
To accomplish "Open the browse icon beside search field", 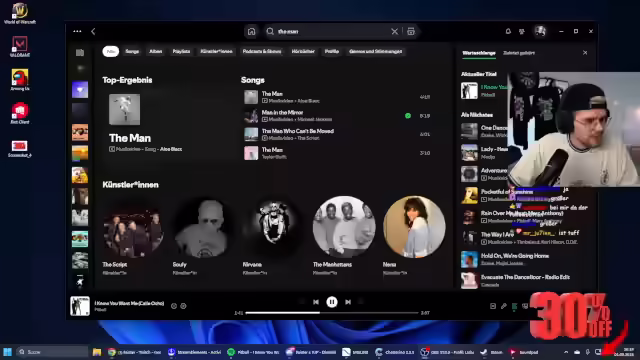I will (x=411, y=31).
